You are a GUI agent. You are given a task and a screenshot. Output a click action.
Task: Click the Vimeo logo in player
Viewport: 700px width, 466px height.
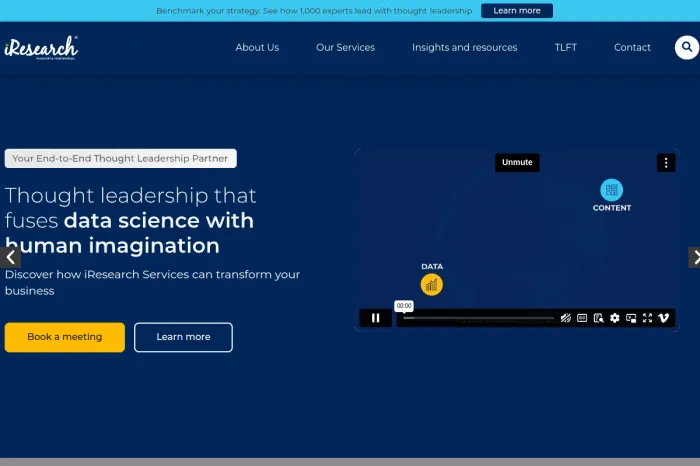(x=663, y=318)
